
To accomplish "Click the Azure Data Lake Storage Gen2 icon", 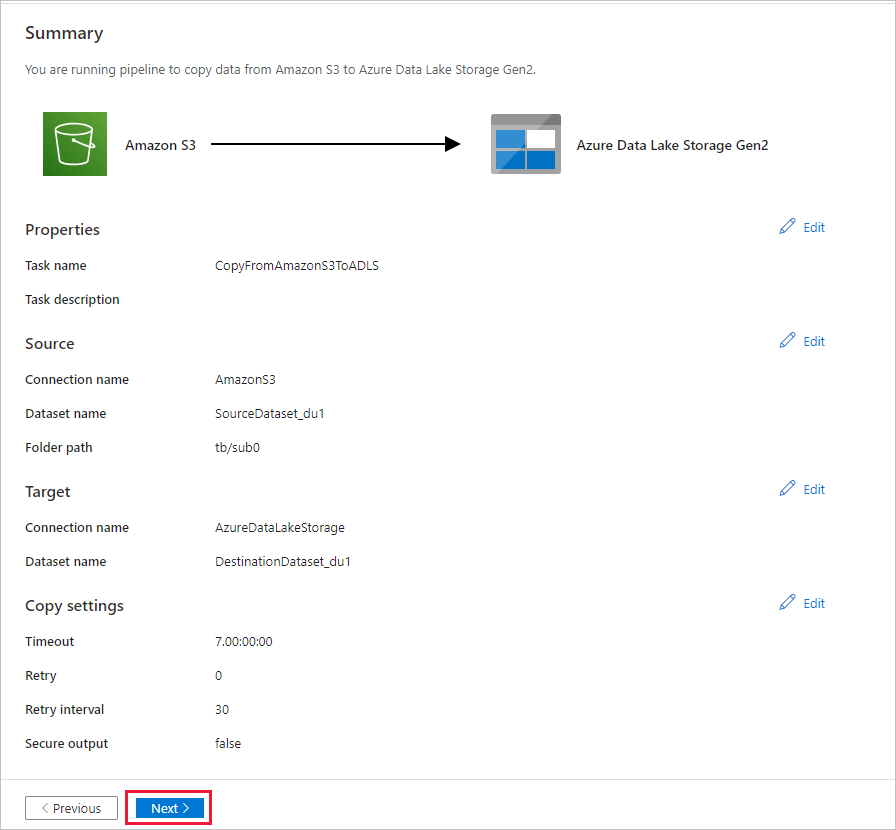I will pyautogui.click(x=526, y=144).
